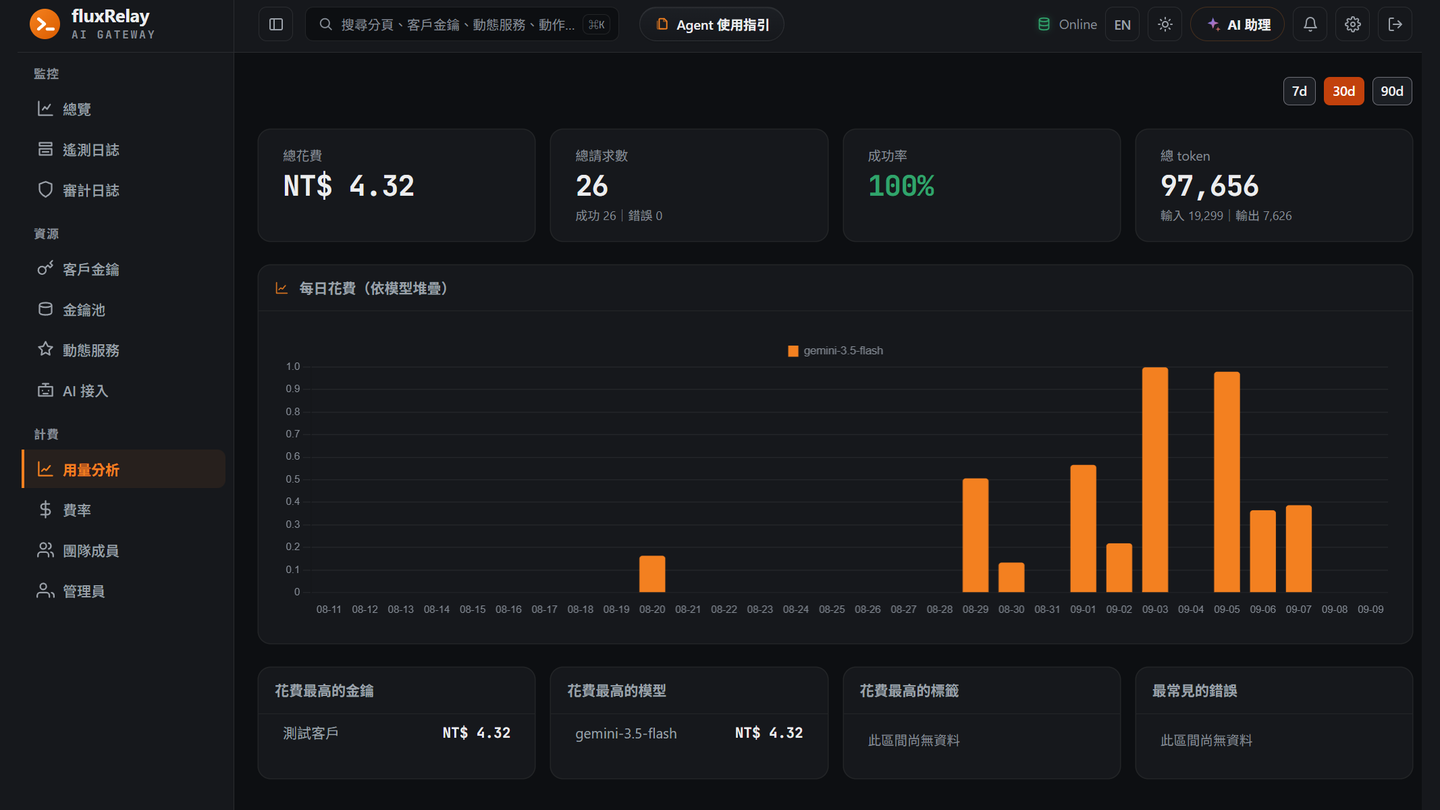The width and height of the screenshot is (1440, 810).
Task: Open 管理員 in sidebar
Action: click(x=123, y=591)
